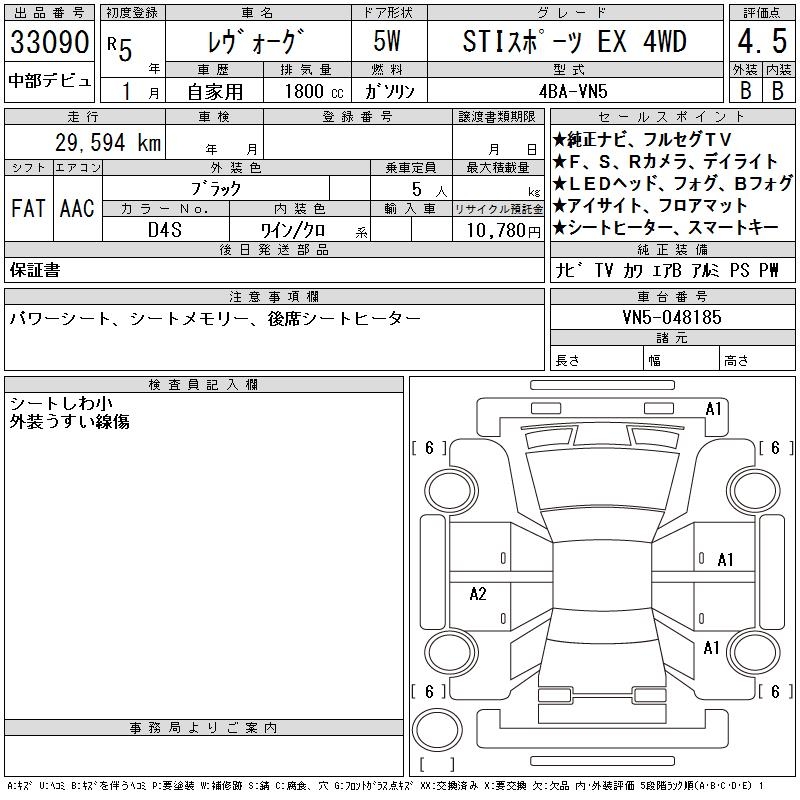Click the front-right wheel circle in diagram
The width and height of the screenshot is (800, 800).
point(754,492)
